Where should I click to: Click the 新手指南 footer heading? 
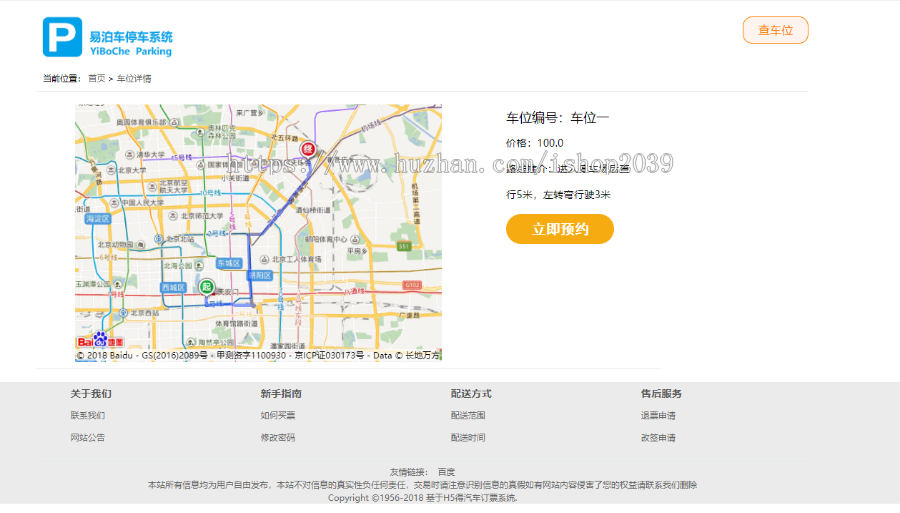[281, 394]
